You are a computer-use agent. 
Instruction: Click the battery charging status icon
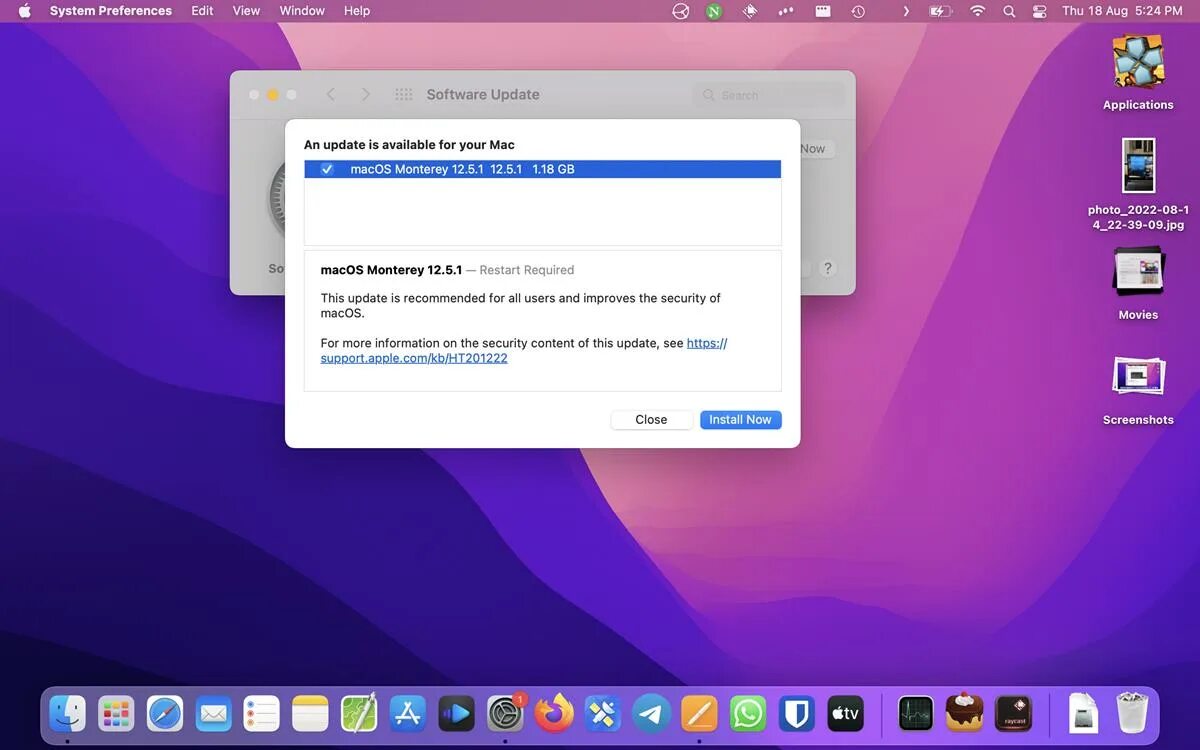click(940, 11)
